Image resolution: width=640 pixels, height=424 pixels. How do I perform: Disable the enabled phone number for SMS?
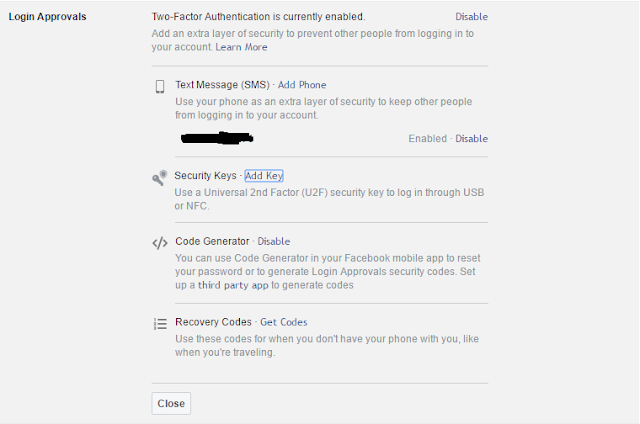pos(471,139)
